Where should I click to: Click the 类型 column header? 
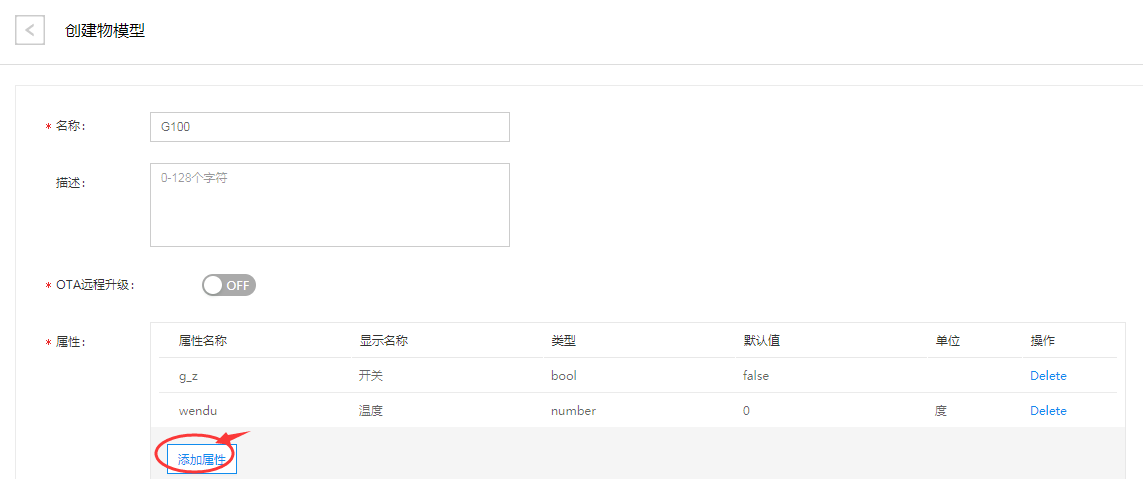click(x=563, y=340)
